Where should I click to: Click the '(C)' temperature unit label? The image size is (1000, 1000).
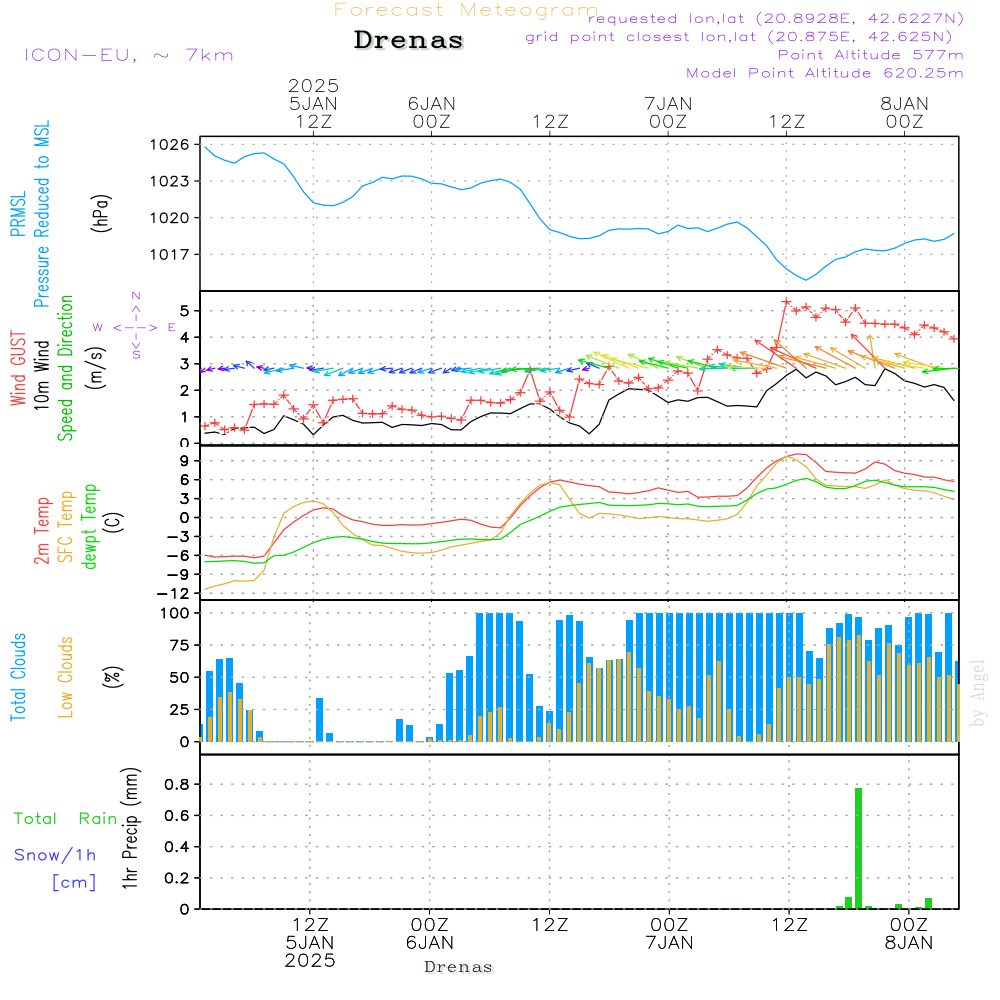(113, 523)
